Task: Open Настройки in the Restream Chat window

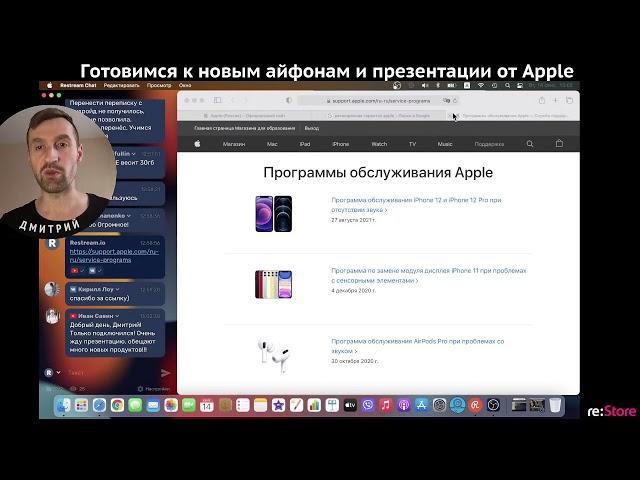Action: pos(154,389)
